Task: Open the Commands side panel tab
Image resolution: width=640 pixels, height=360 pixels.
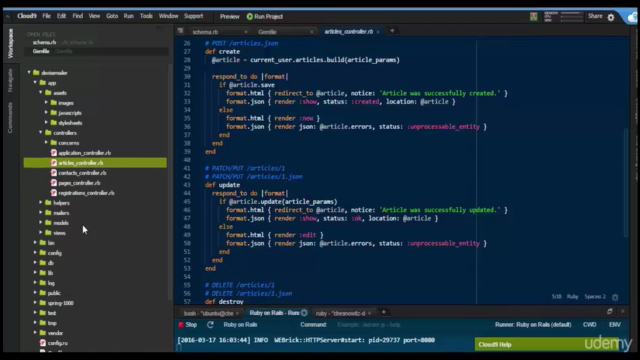Action: click(x=11, y=118)
